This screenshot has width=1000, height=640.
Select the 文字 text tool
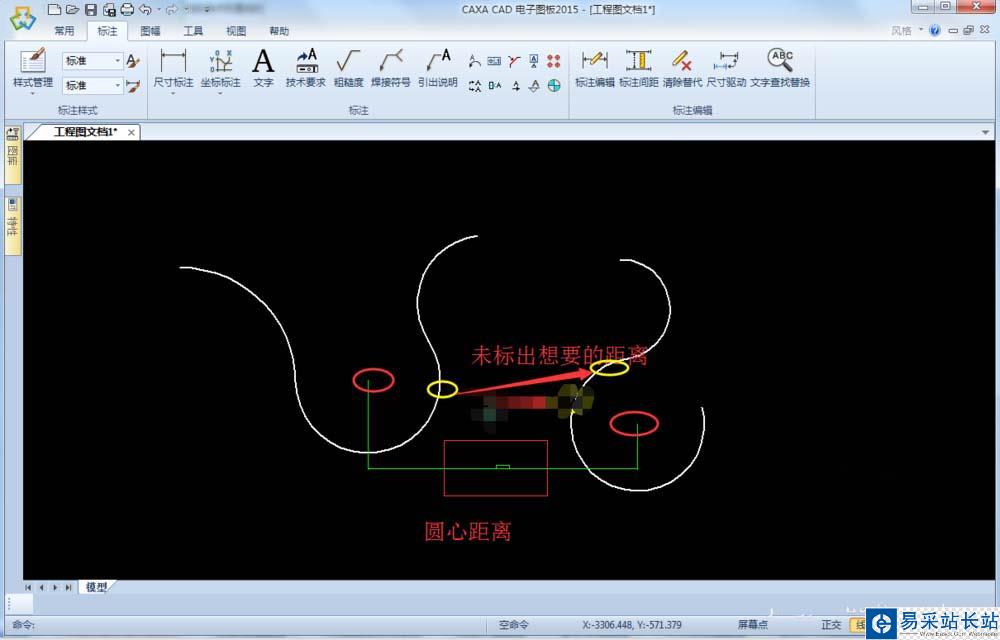coord(263,68)
